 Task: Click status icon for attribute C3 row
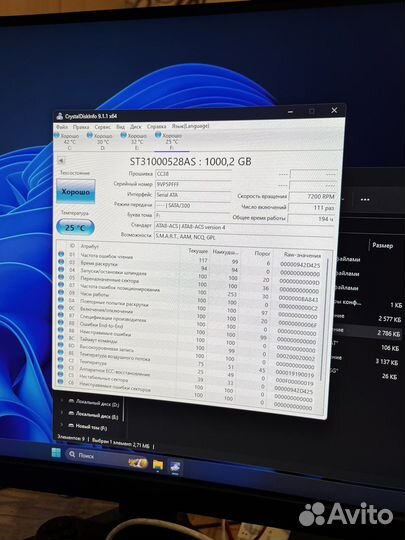61,367
